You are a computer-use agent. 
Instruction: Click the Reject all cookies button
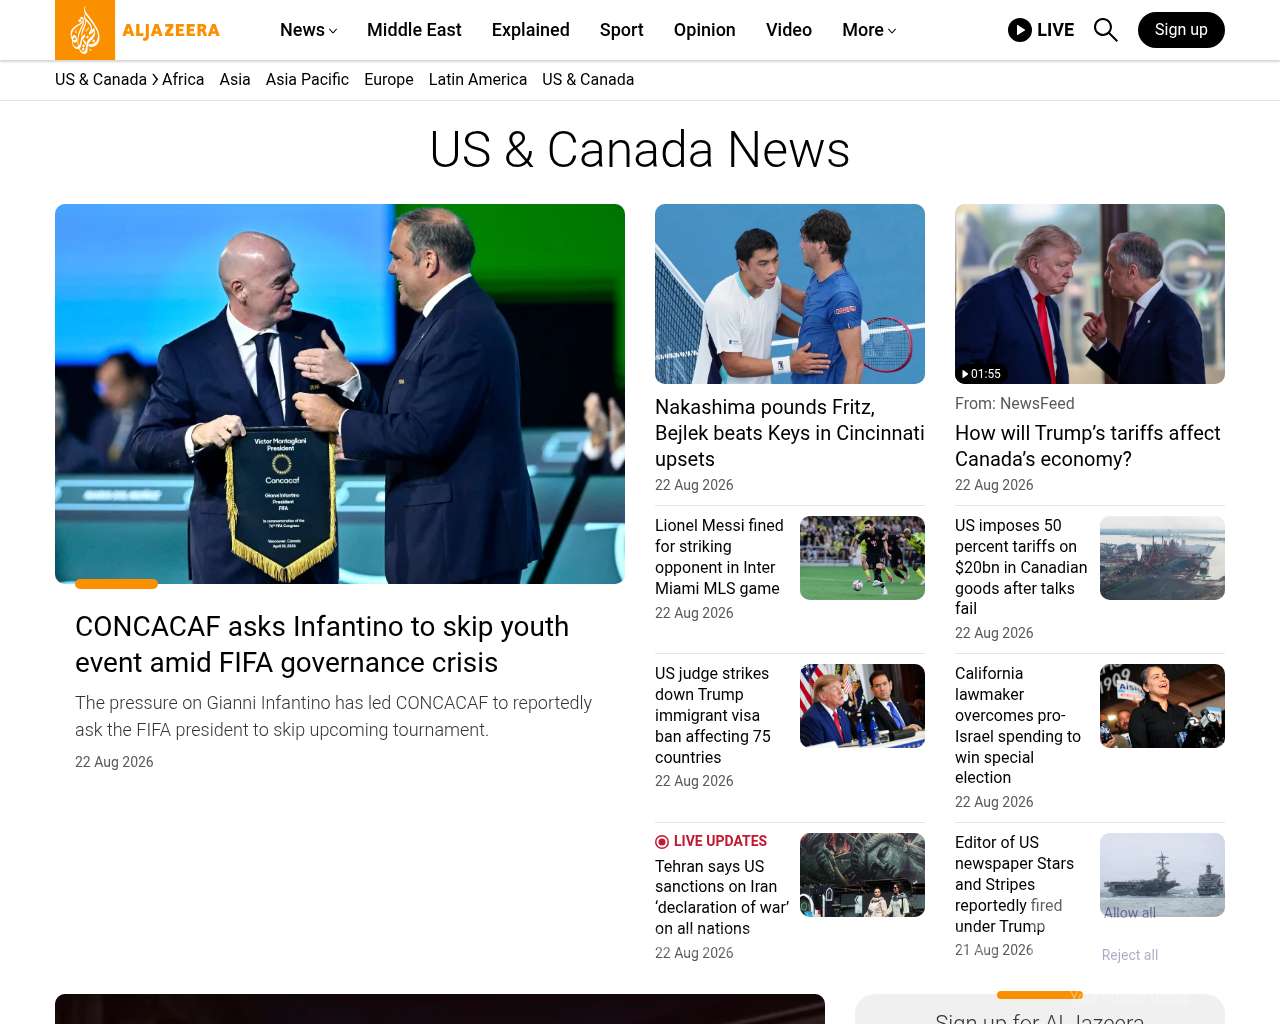(x=1130, y=955)
